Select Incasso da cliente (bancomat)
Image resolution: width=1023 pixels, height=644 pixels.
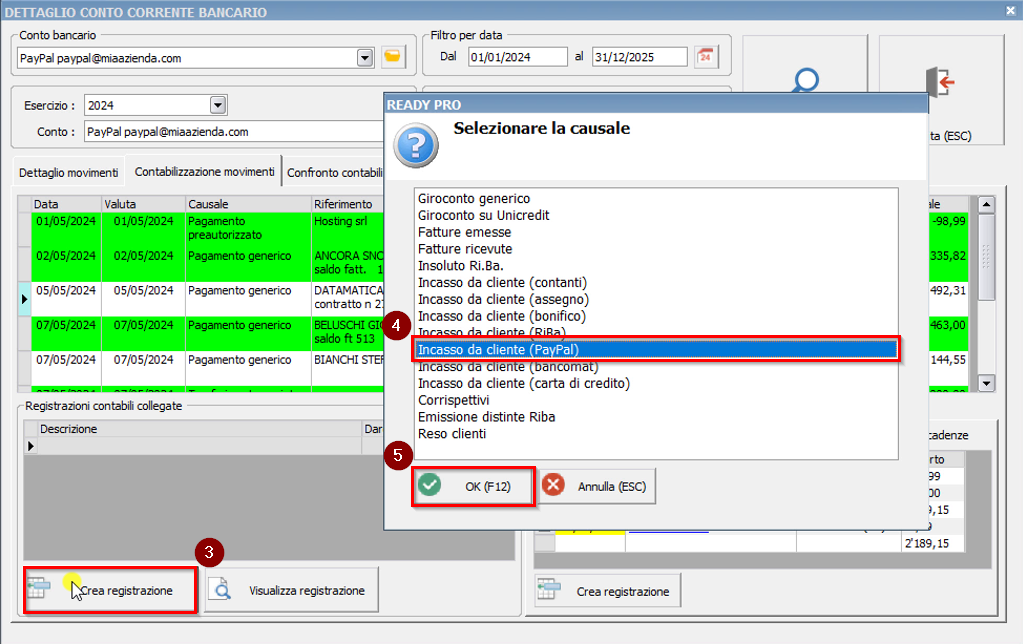(656, 367)
